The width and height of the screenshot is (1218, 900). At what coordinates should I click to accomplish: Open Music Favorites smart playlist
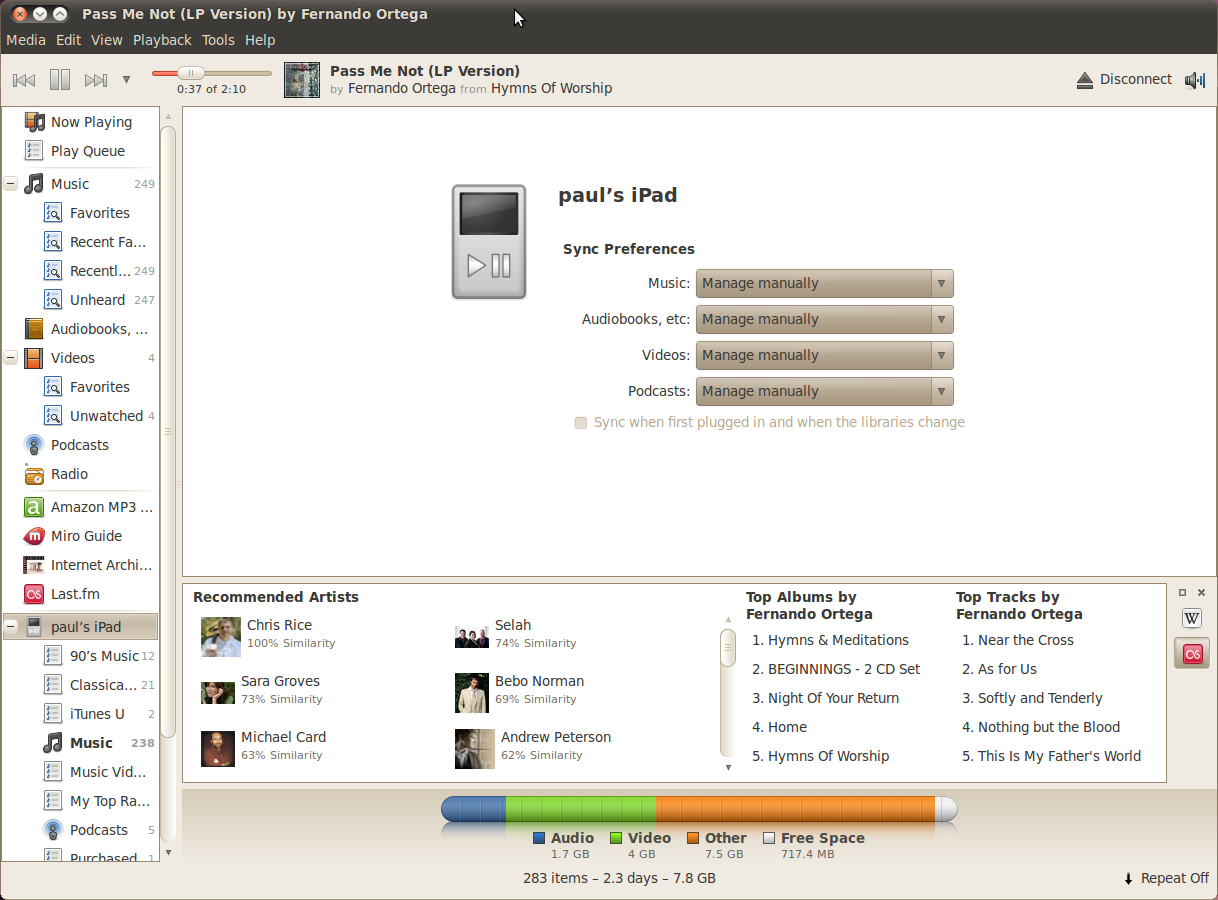click(80, 213)
